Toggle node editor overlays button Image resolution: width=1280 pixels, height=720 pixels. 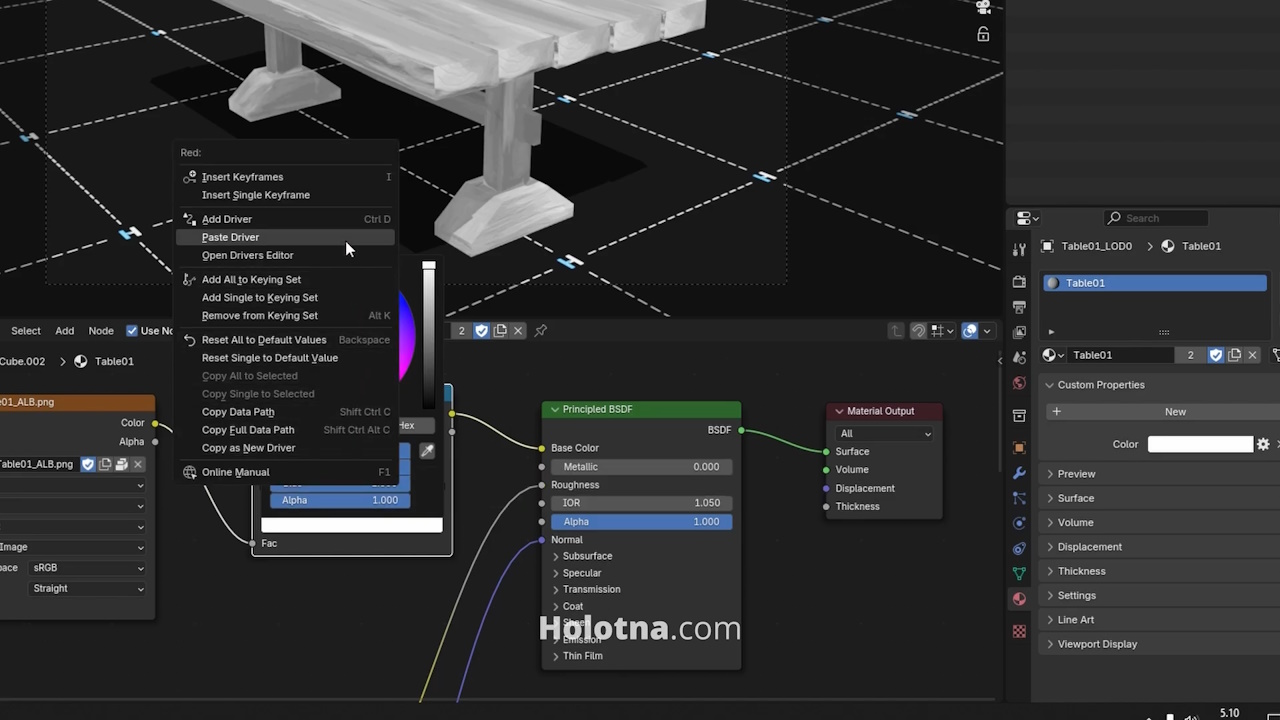point(970,330)
